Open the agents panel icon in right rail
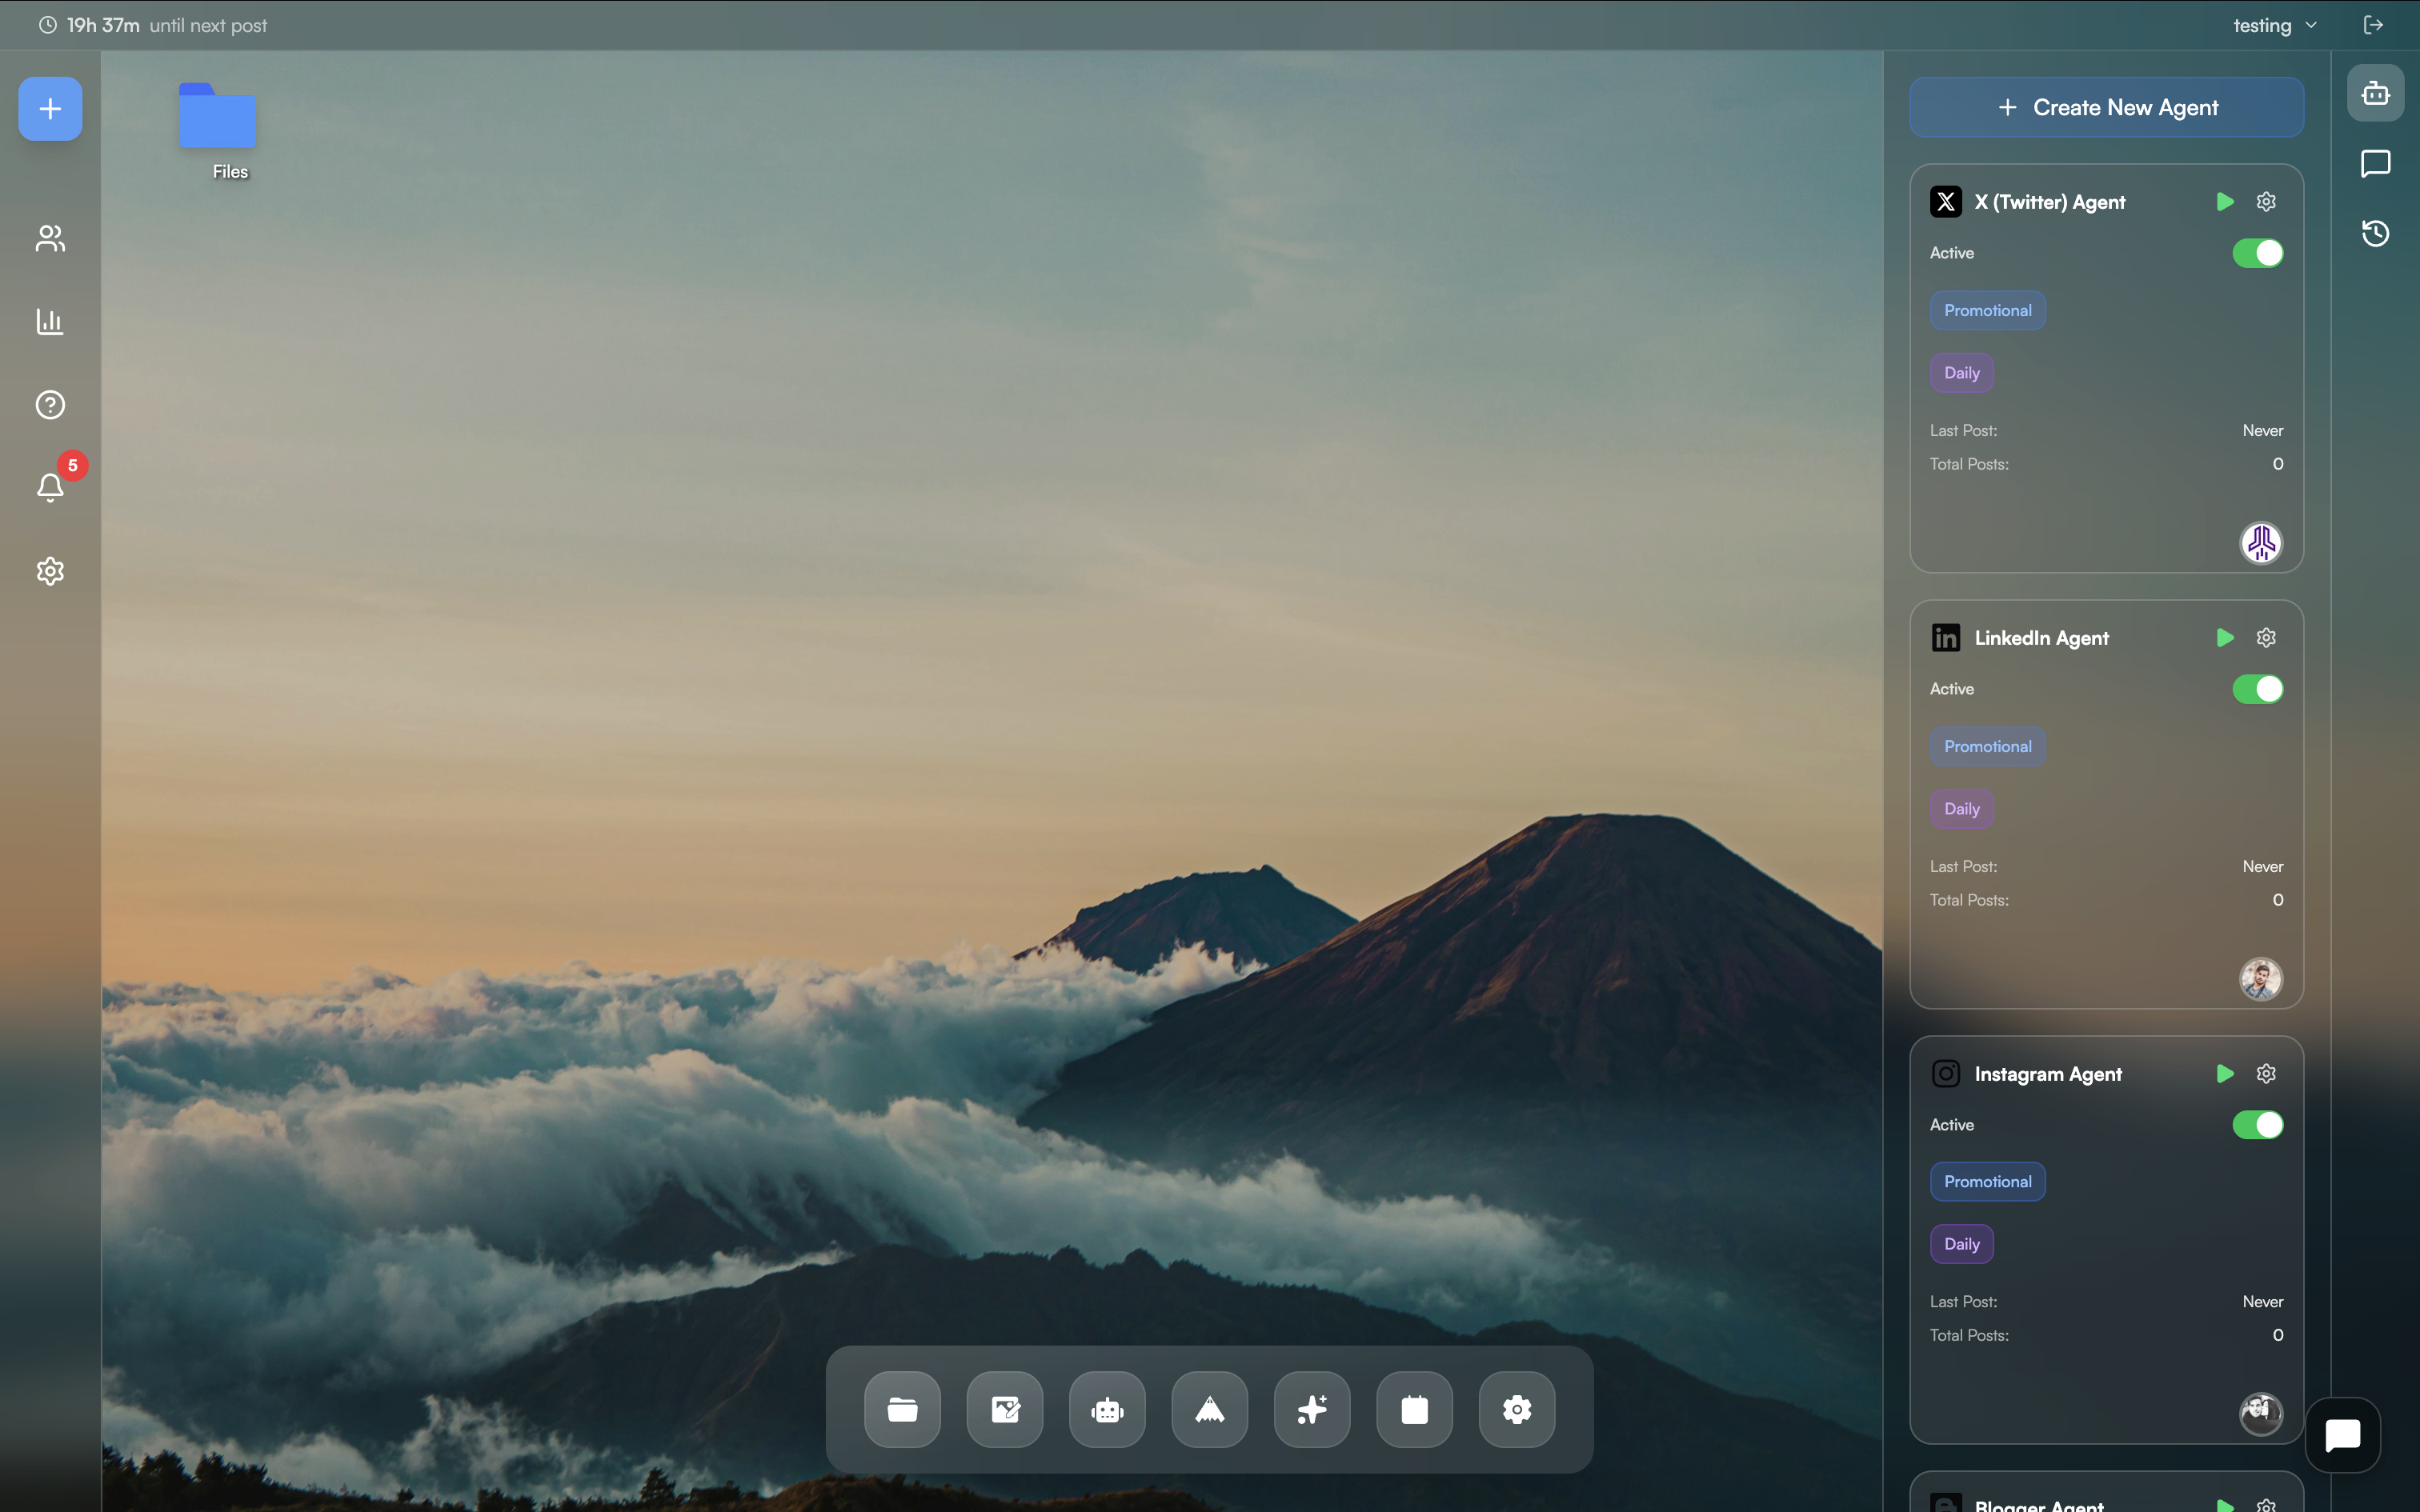The height and width of the screenshot is (1512, 2420). (2375, 92)
